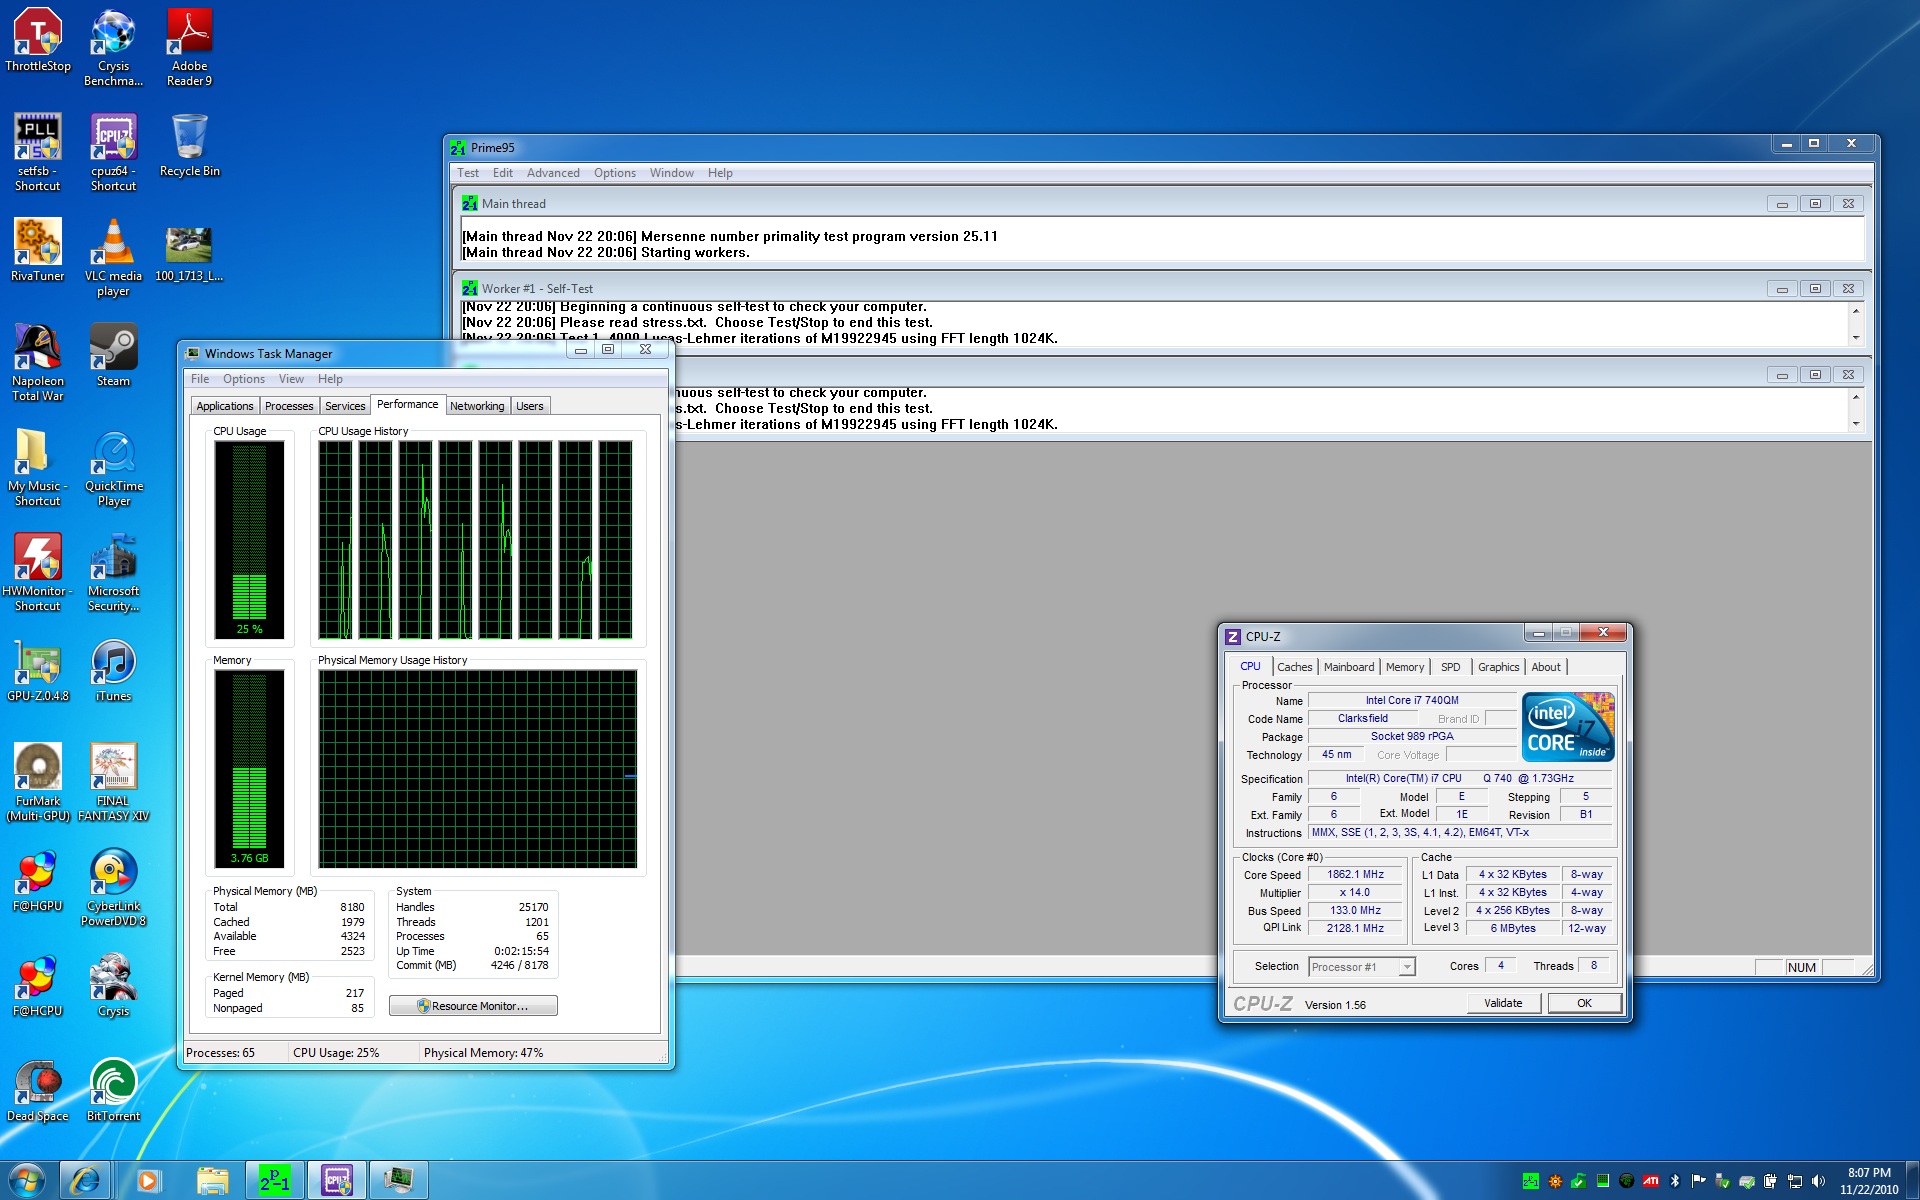This screenshot has width=1920, height=1200.
Task: Launch FINAL FANTASY XIV icon
Action: (113, 782)
